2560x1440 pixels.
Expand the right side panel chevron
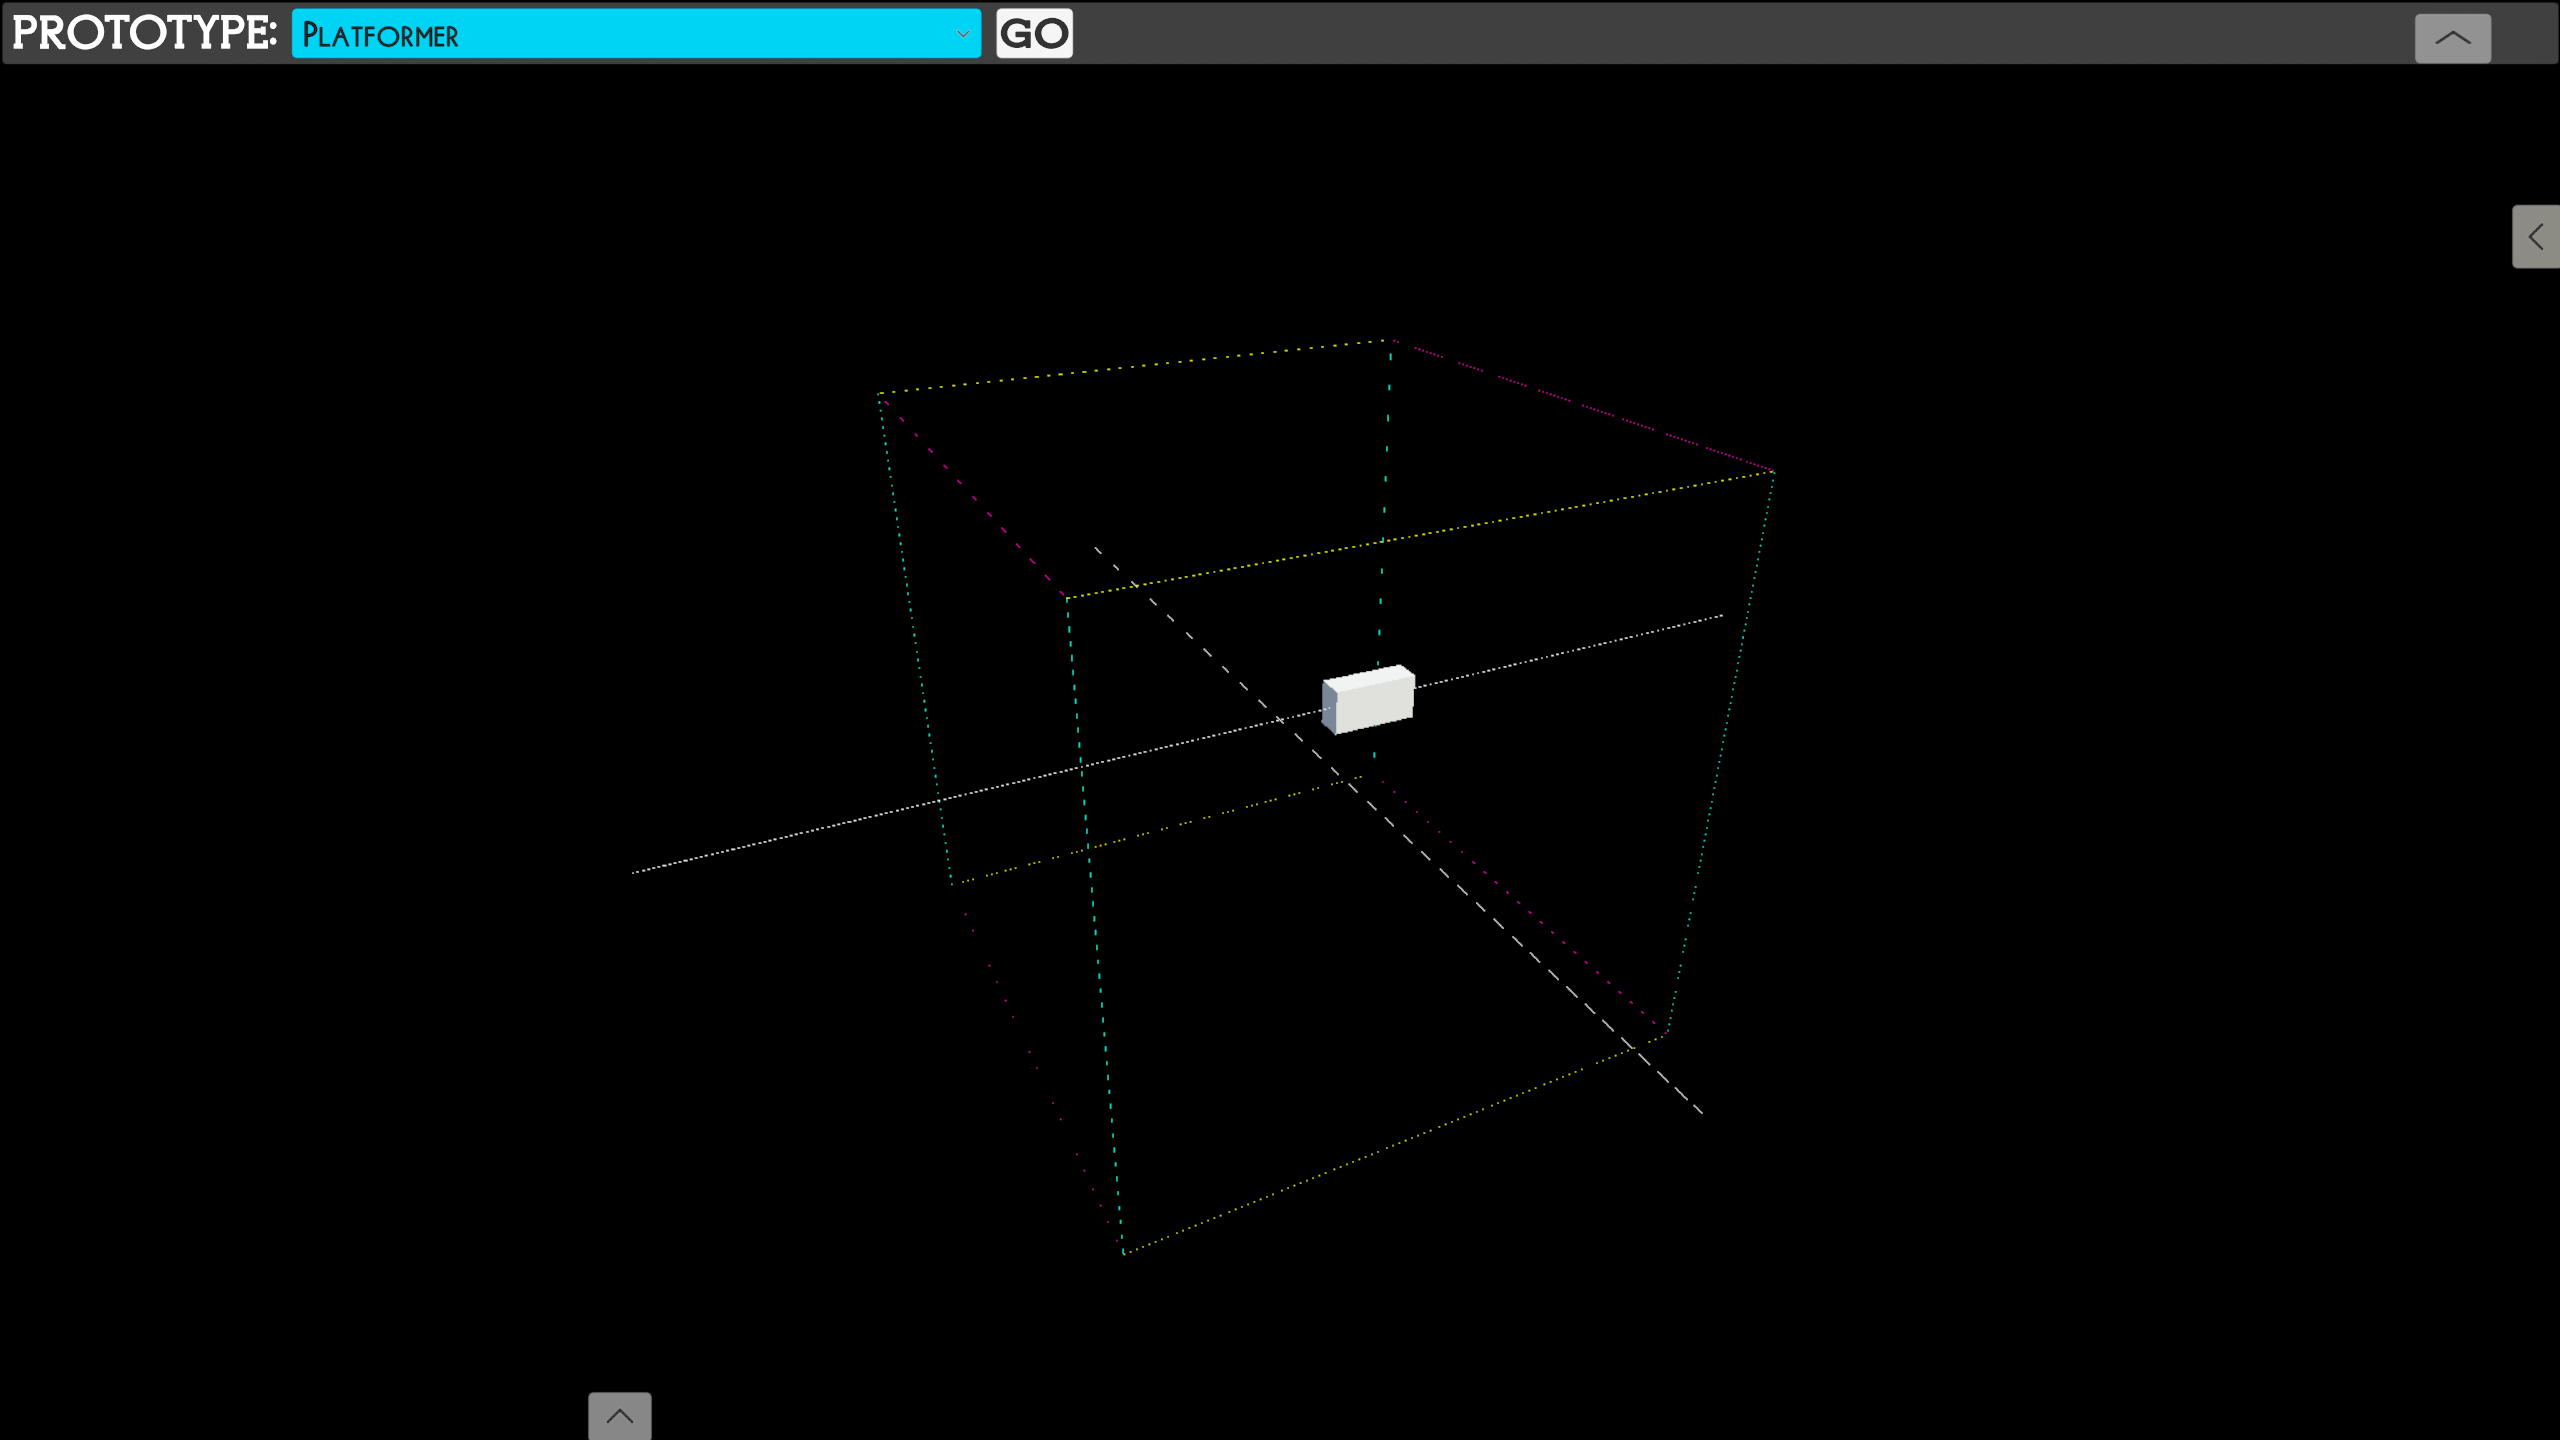pos(2535,237)
